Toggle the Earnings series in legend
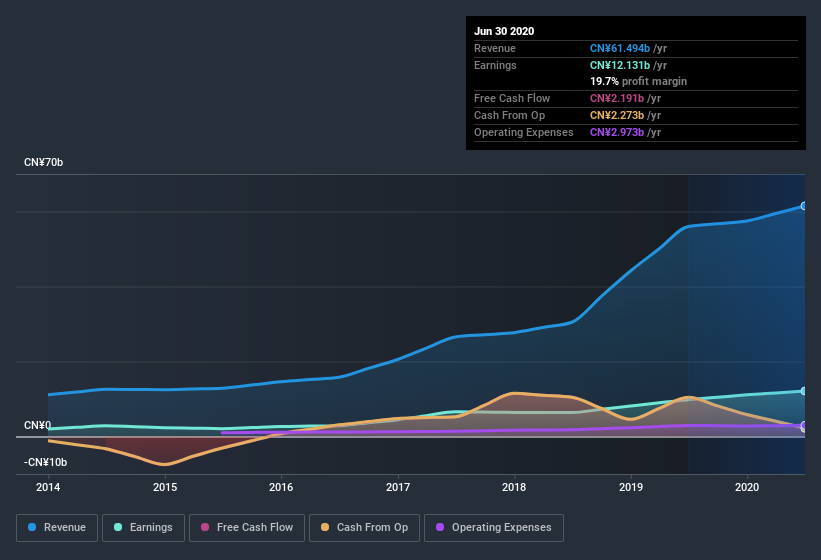This screenshot has height=560, width=821. pos(143,527)
